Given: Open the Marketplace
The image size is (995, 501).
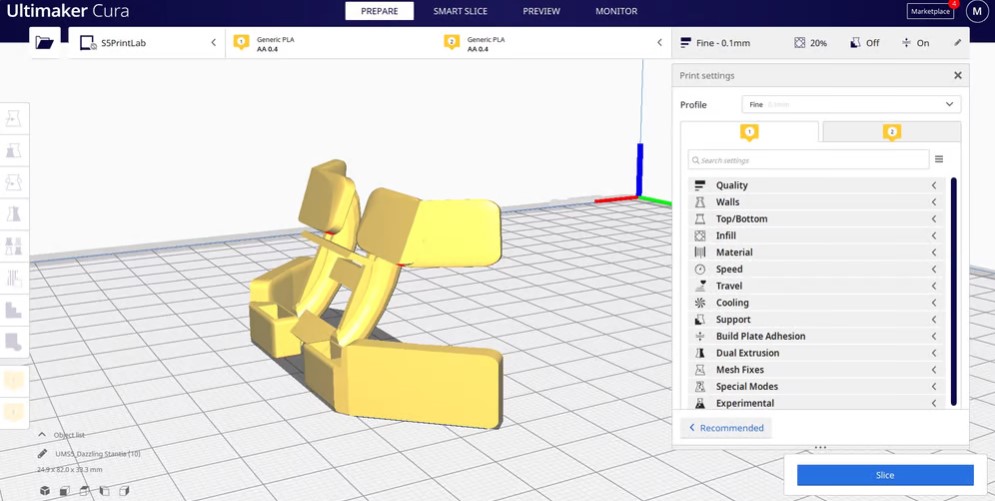Looking at the screenshot, I should (x=930, y=11).
